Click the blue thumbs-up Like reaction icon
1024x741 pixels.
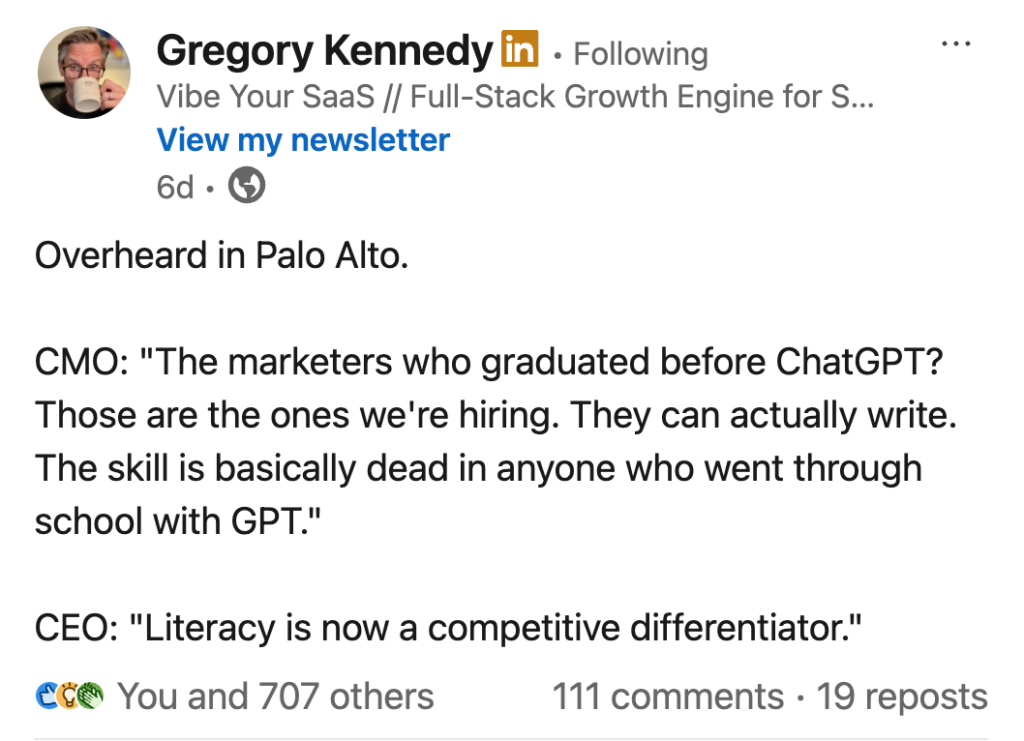click(46, 696)
